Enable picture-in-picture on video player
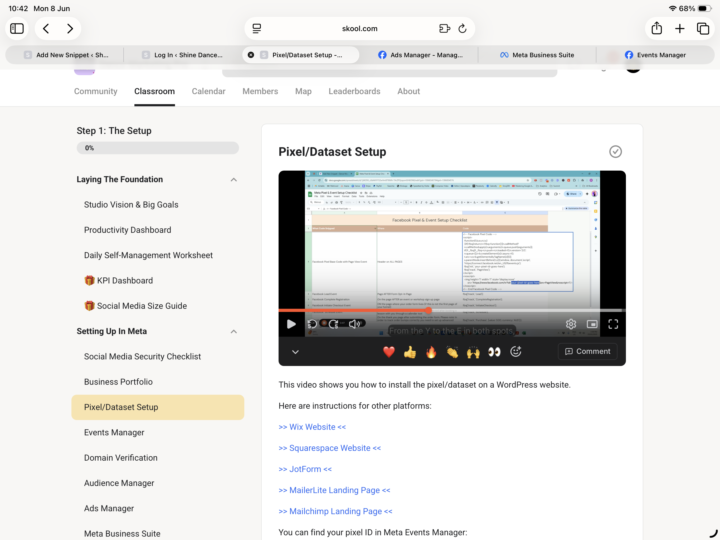The height and width of the screenshot is (540, 720). point(592,324)
